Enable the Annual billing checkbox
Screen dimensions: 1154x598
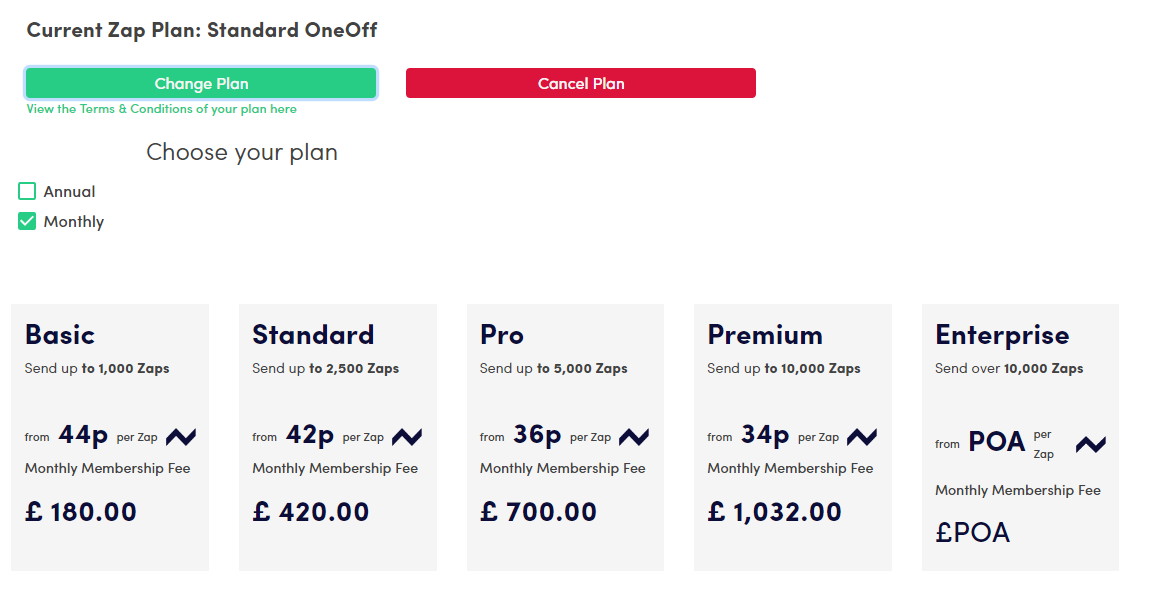click(28, 191)
